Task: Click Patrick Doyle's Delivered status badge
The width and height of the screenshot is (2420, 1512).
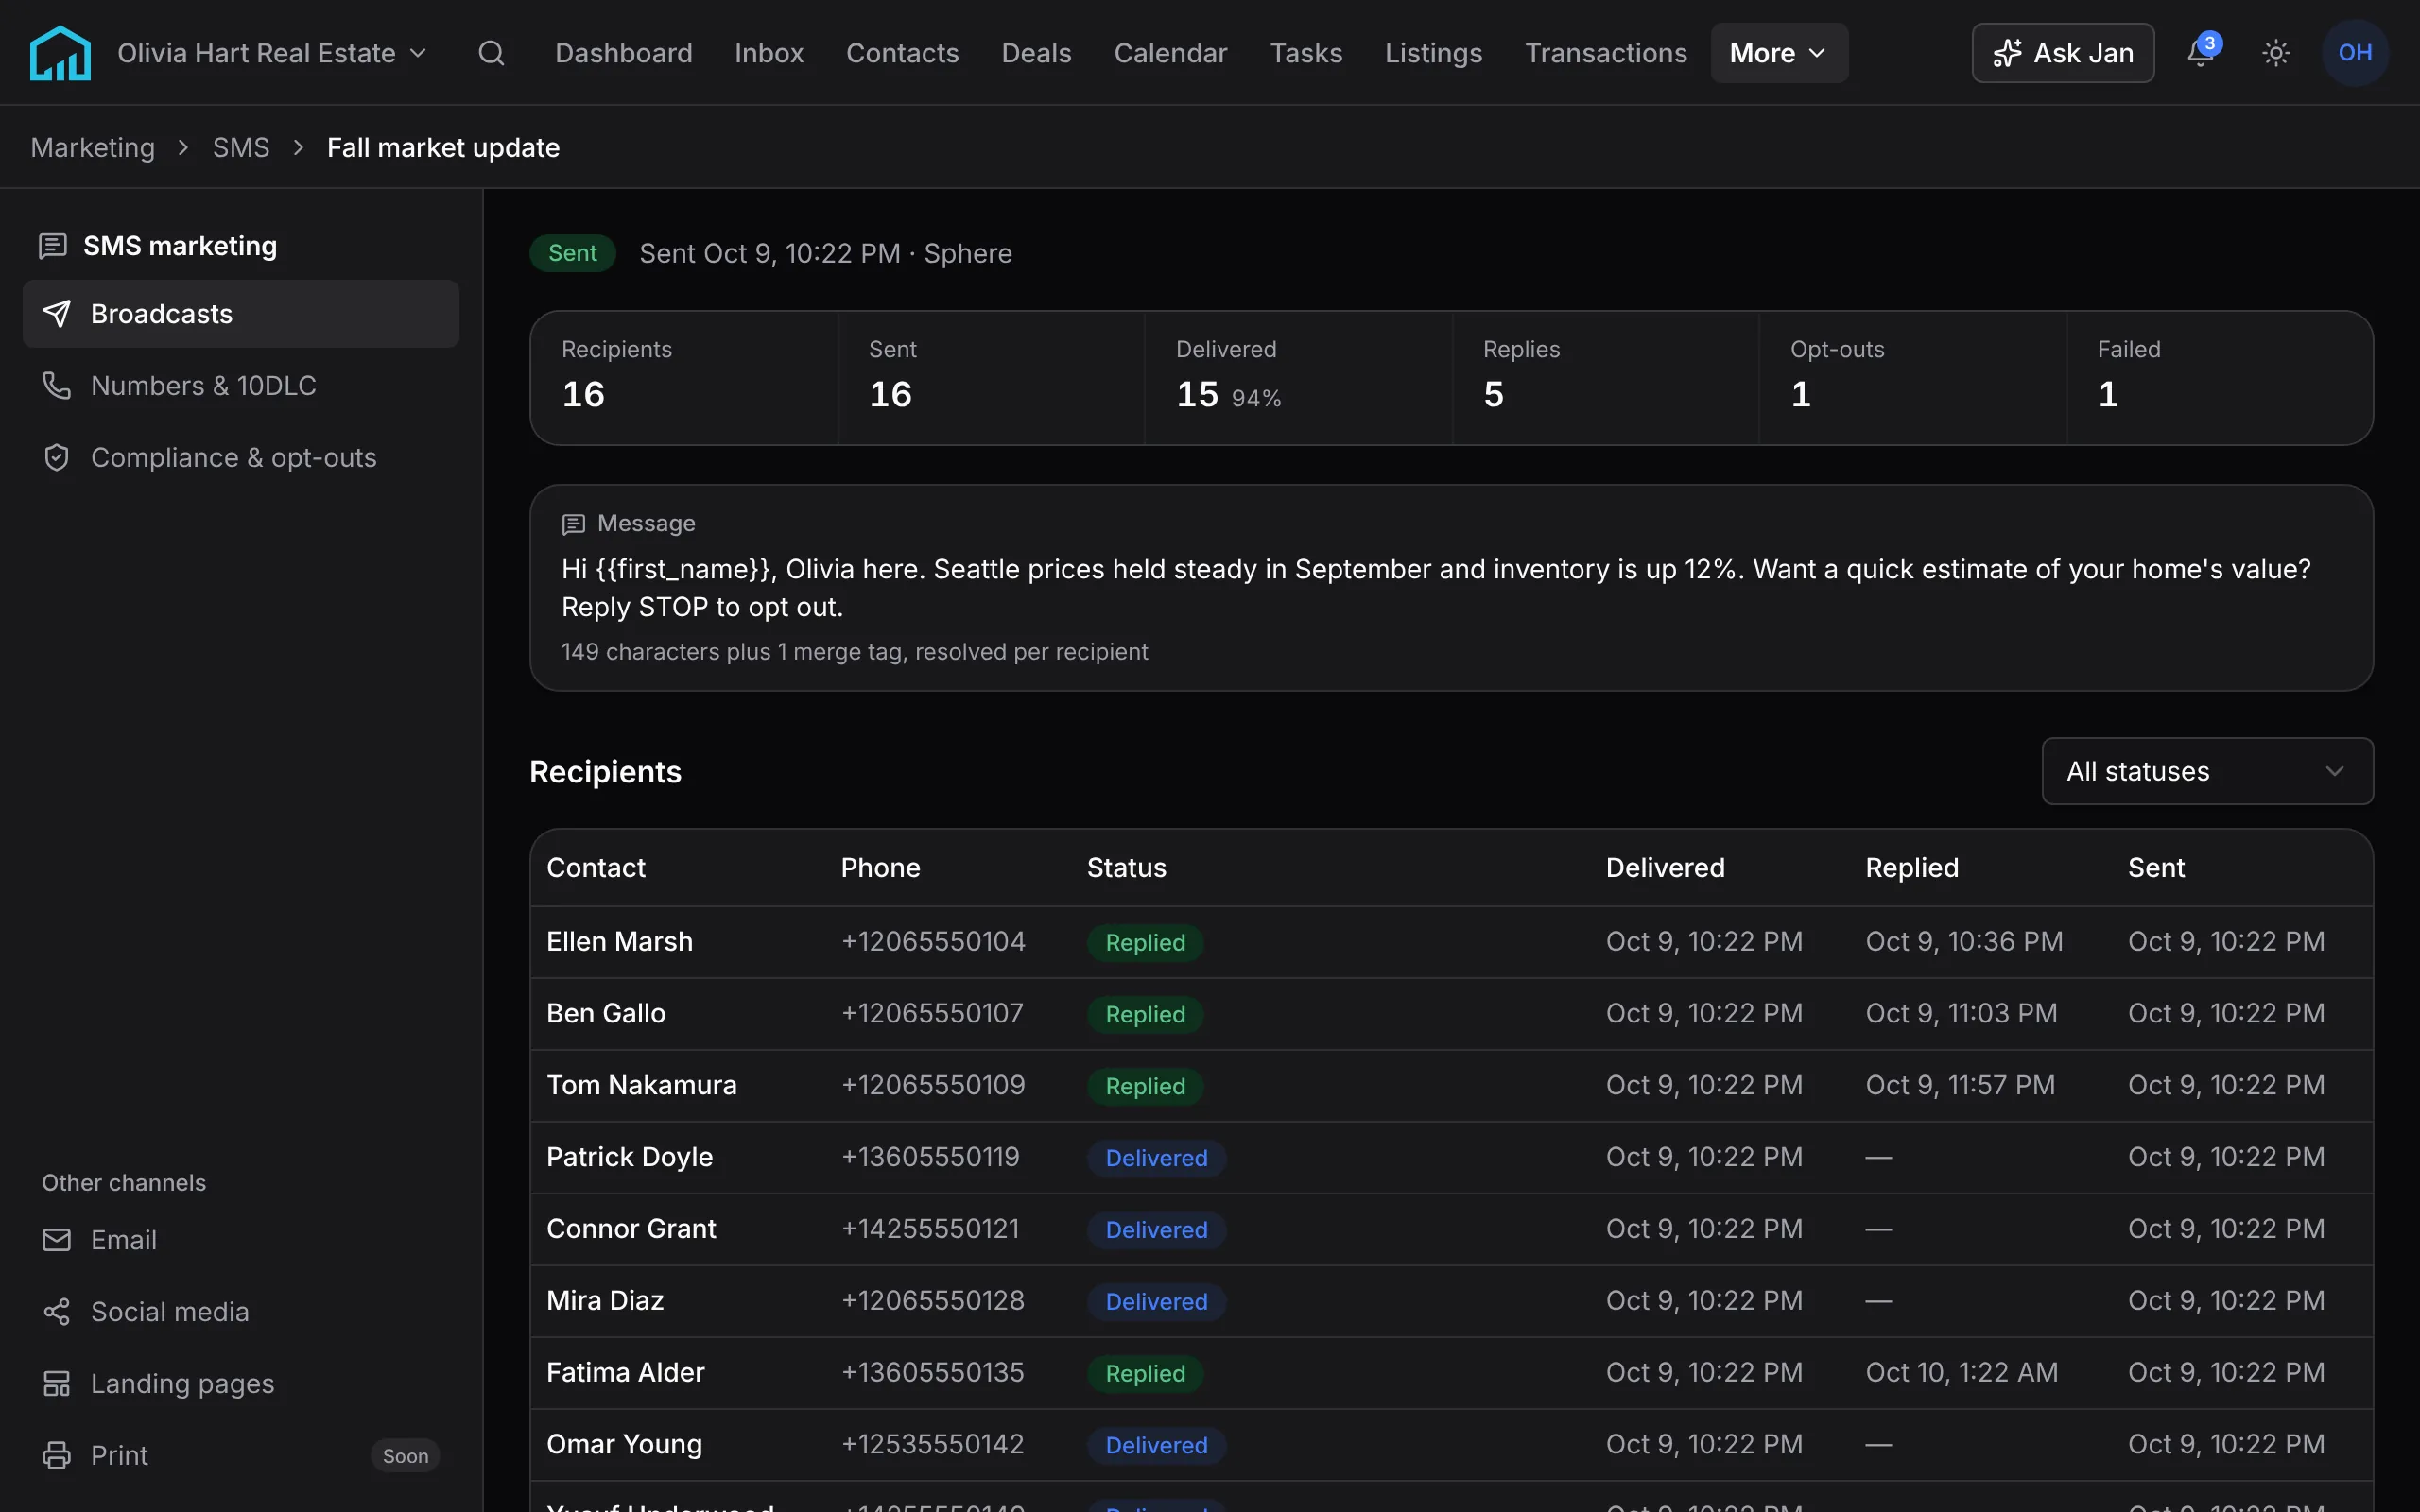Action: pyautogui.click(x=1156, y=1158)
